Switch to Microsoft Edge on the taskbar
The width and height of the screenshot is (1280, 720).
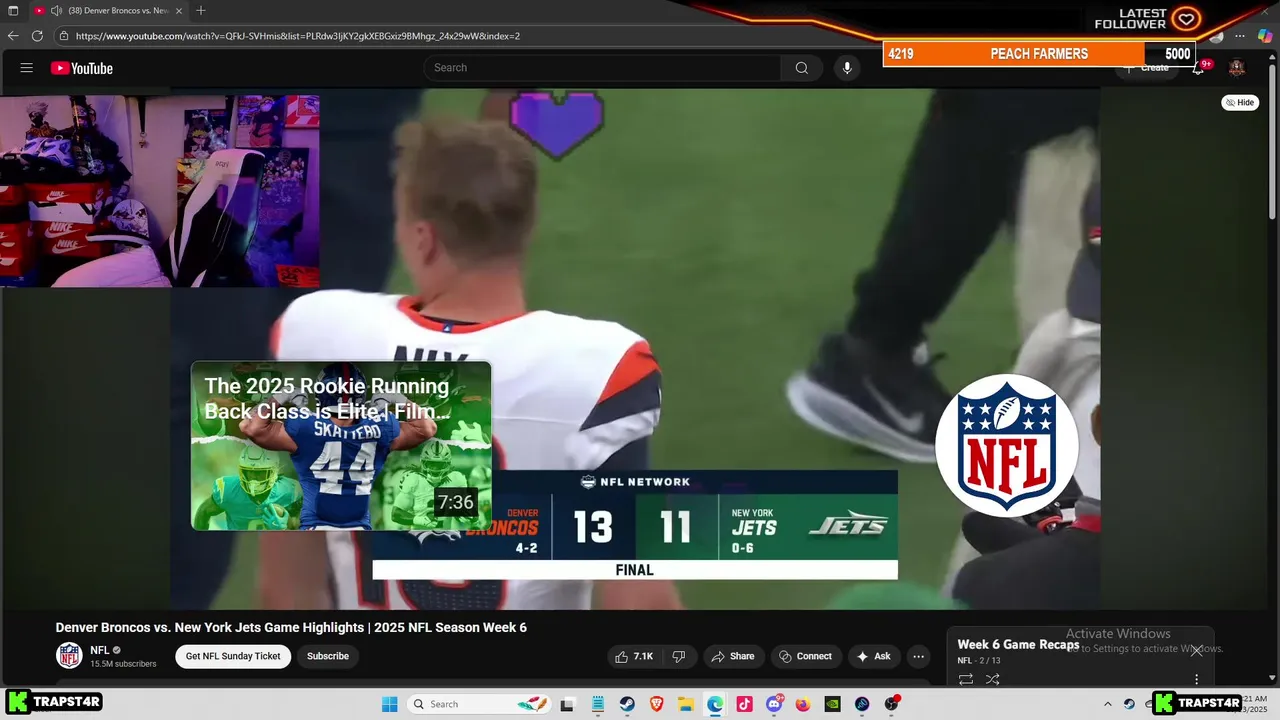715,704
